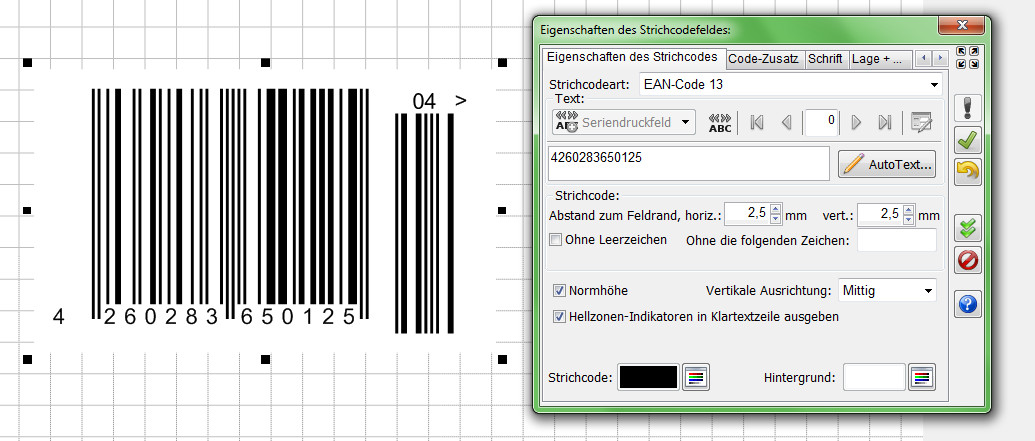Open help with the blue question mark

(968, 305)
